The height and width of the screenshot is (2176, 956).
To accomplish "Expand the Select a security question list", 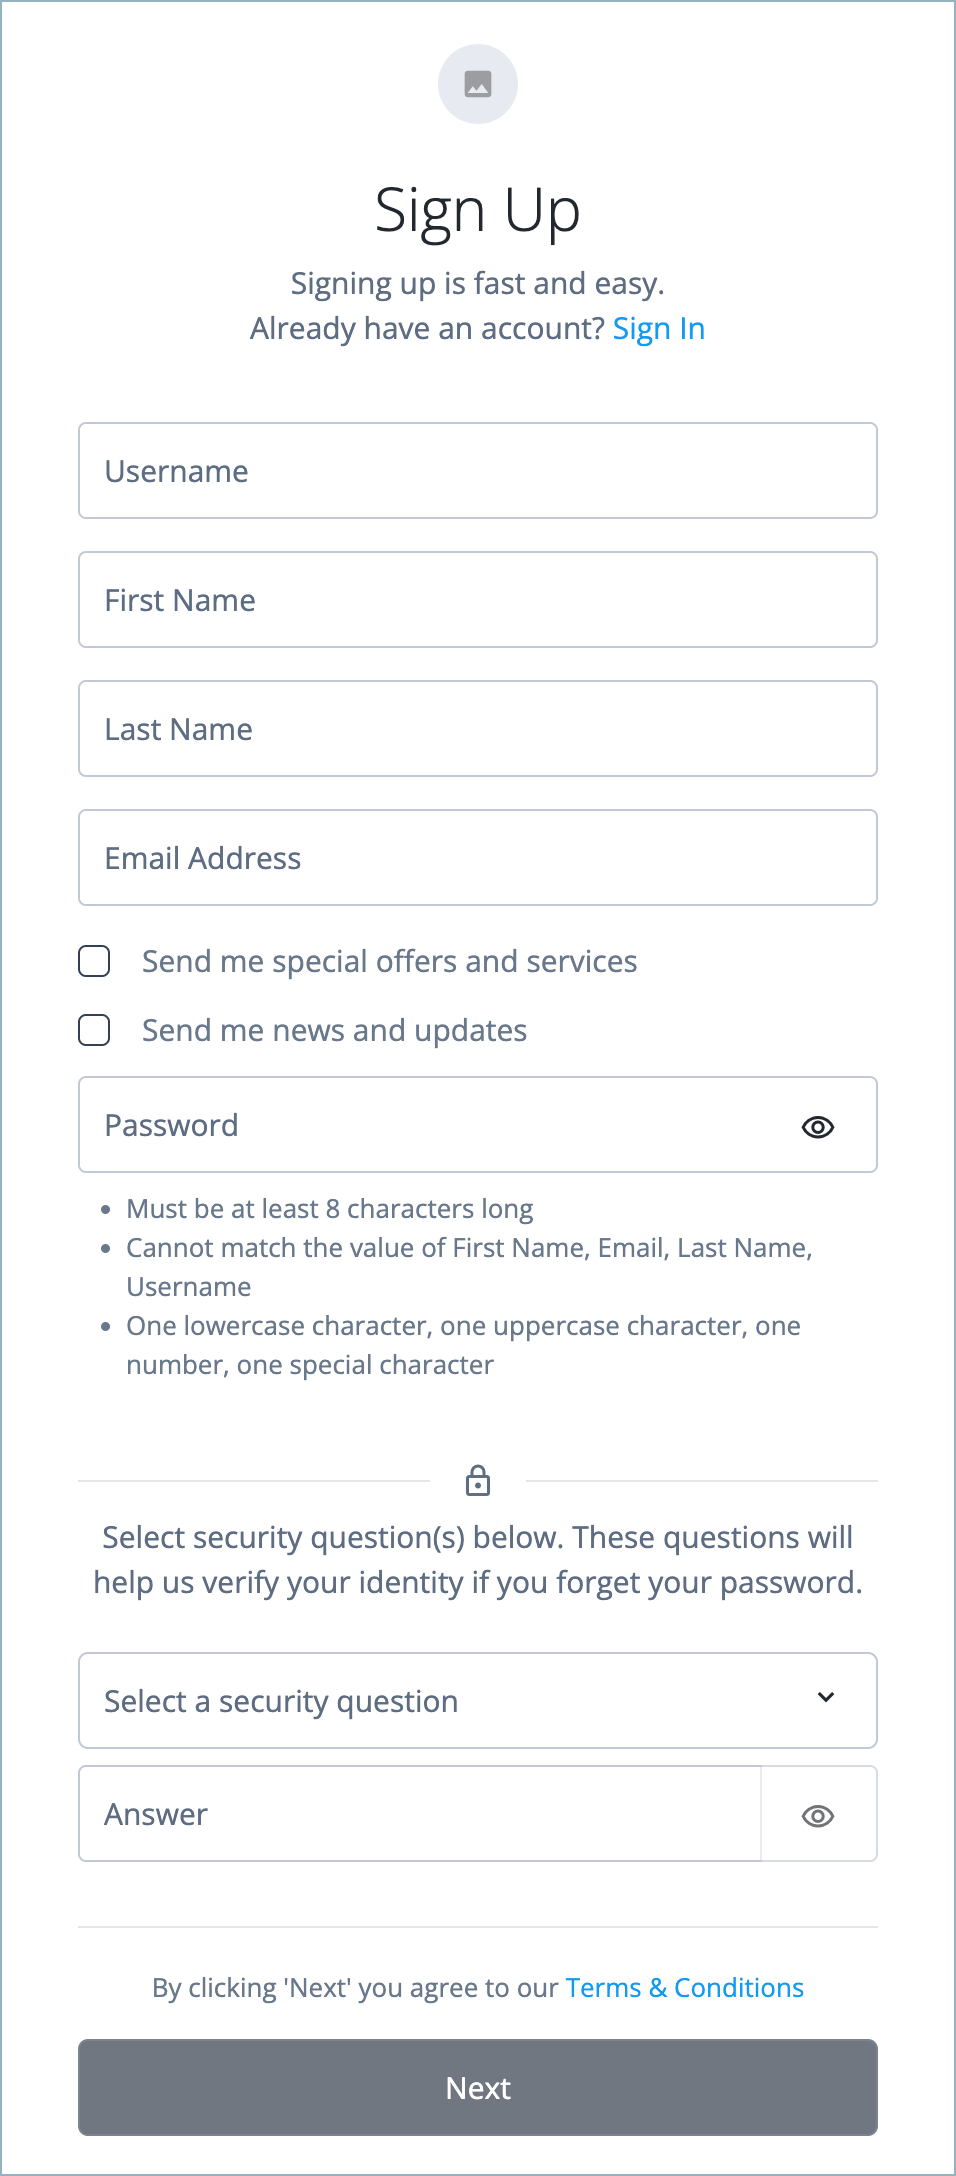I will tap(477, 1700).
